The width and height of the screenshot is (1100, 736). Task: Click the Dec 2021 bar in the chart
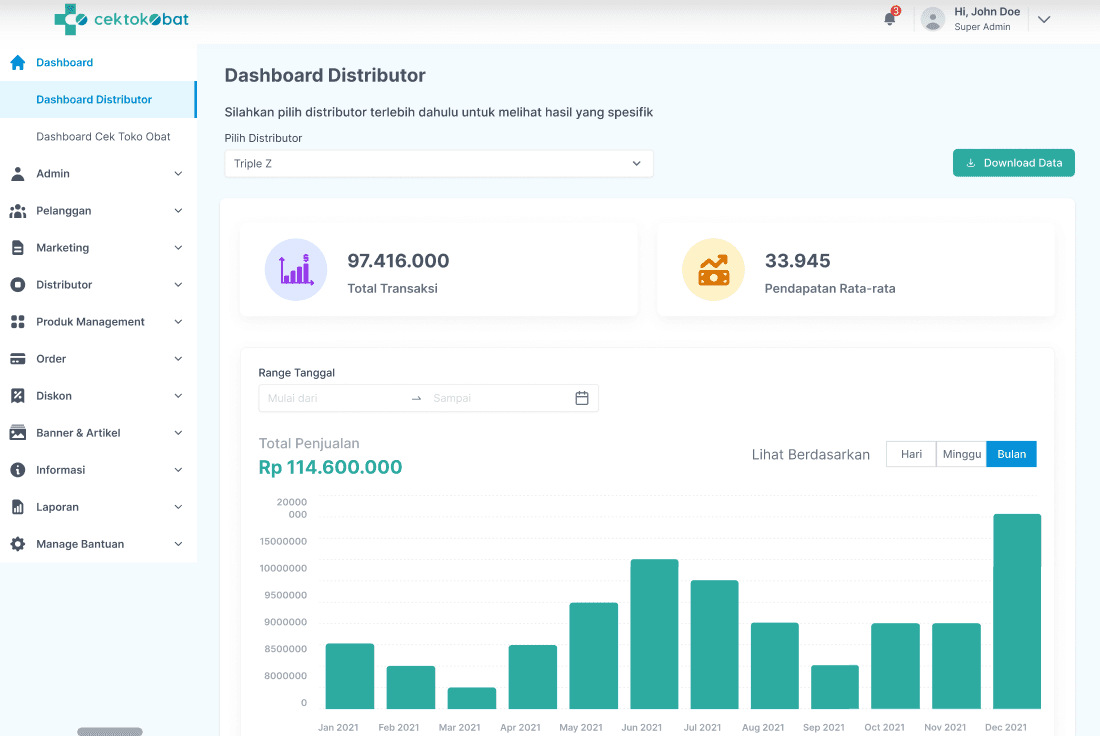point(1016,610)
